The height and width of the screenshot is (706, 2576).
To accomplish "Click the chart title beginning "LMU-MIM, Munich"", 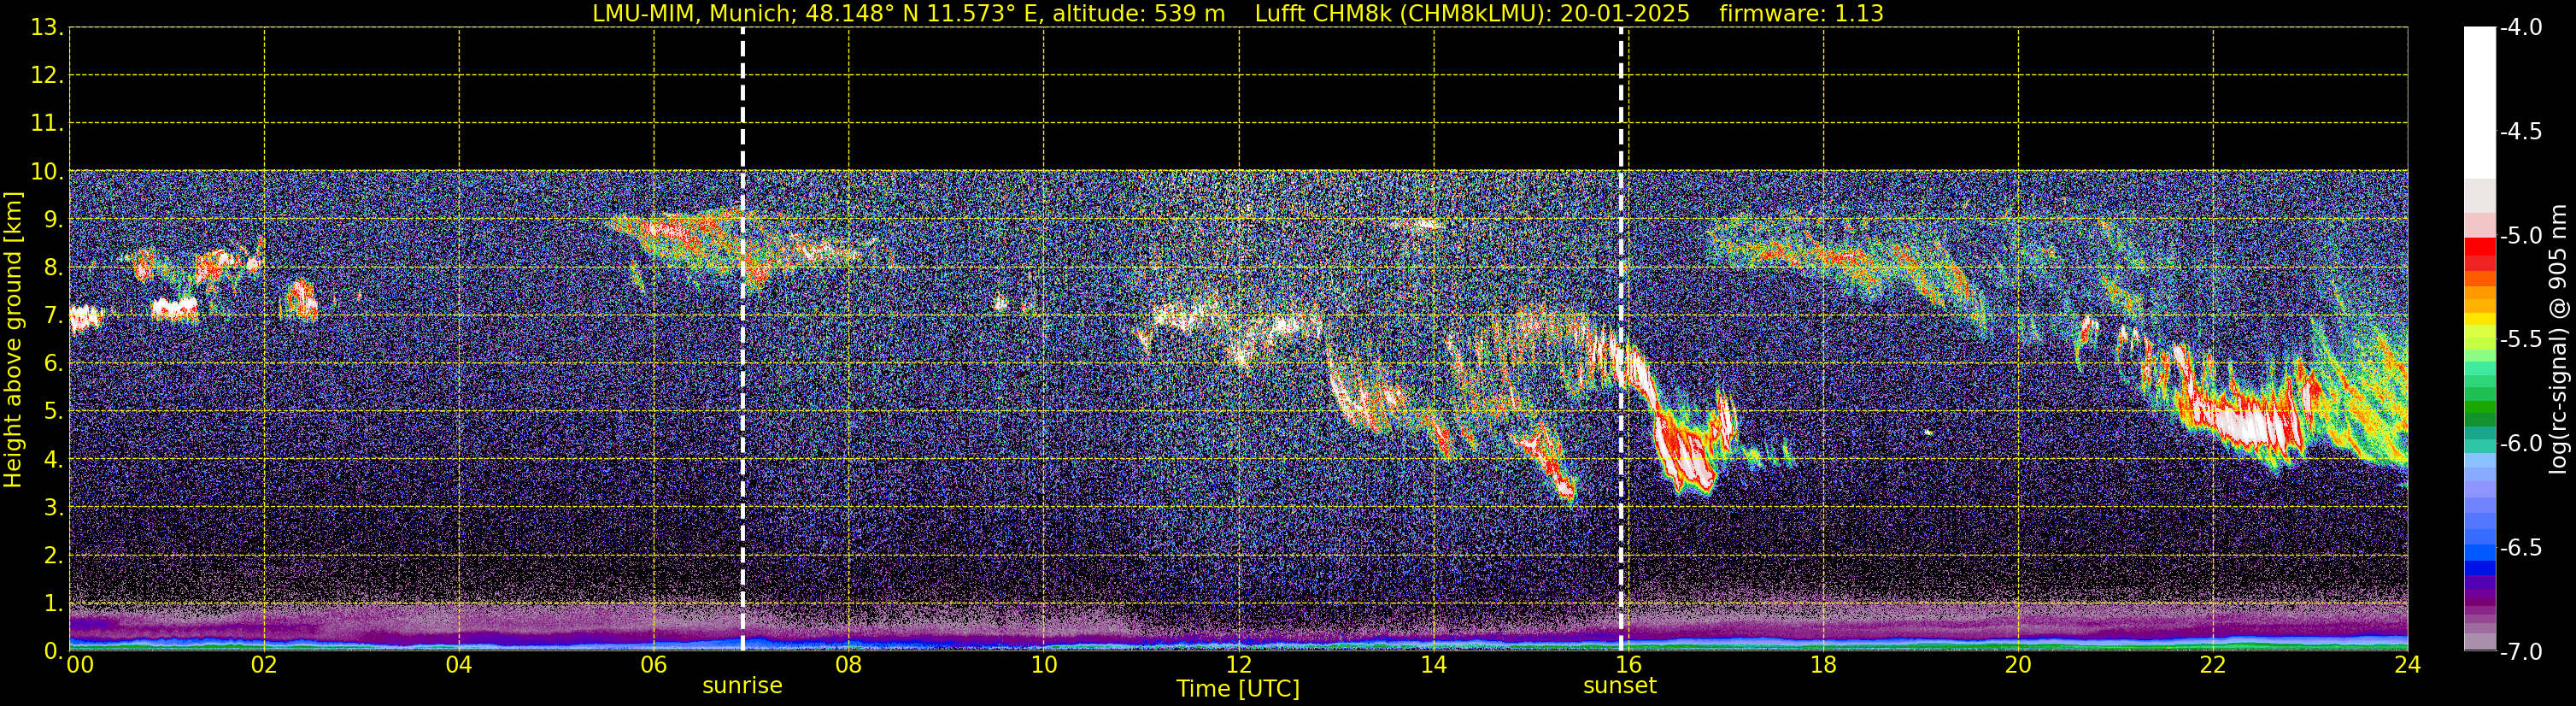I will 1238,14.
